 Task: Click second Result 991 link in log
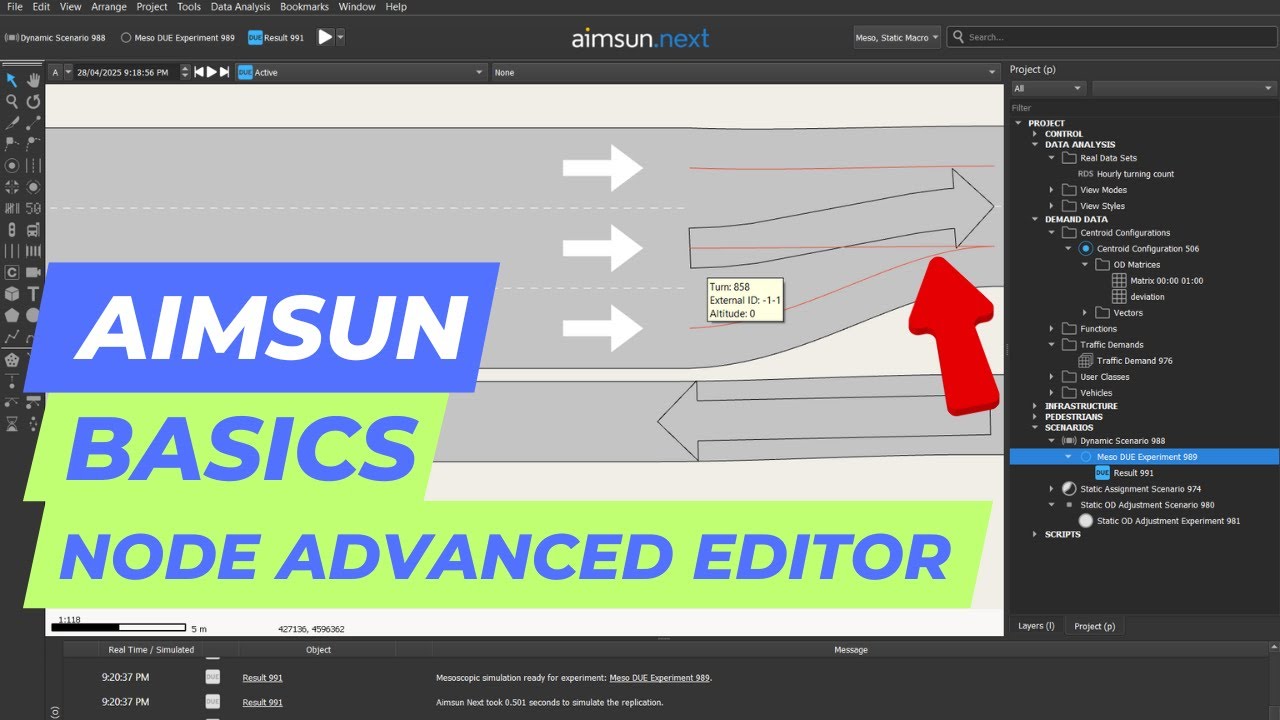click(262, 703)
